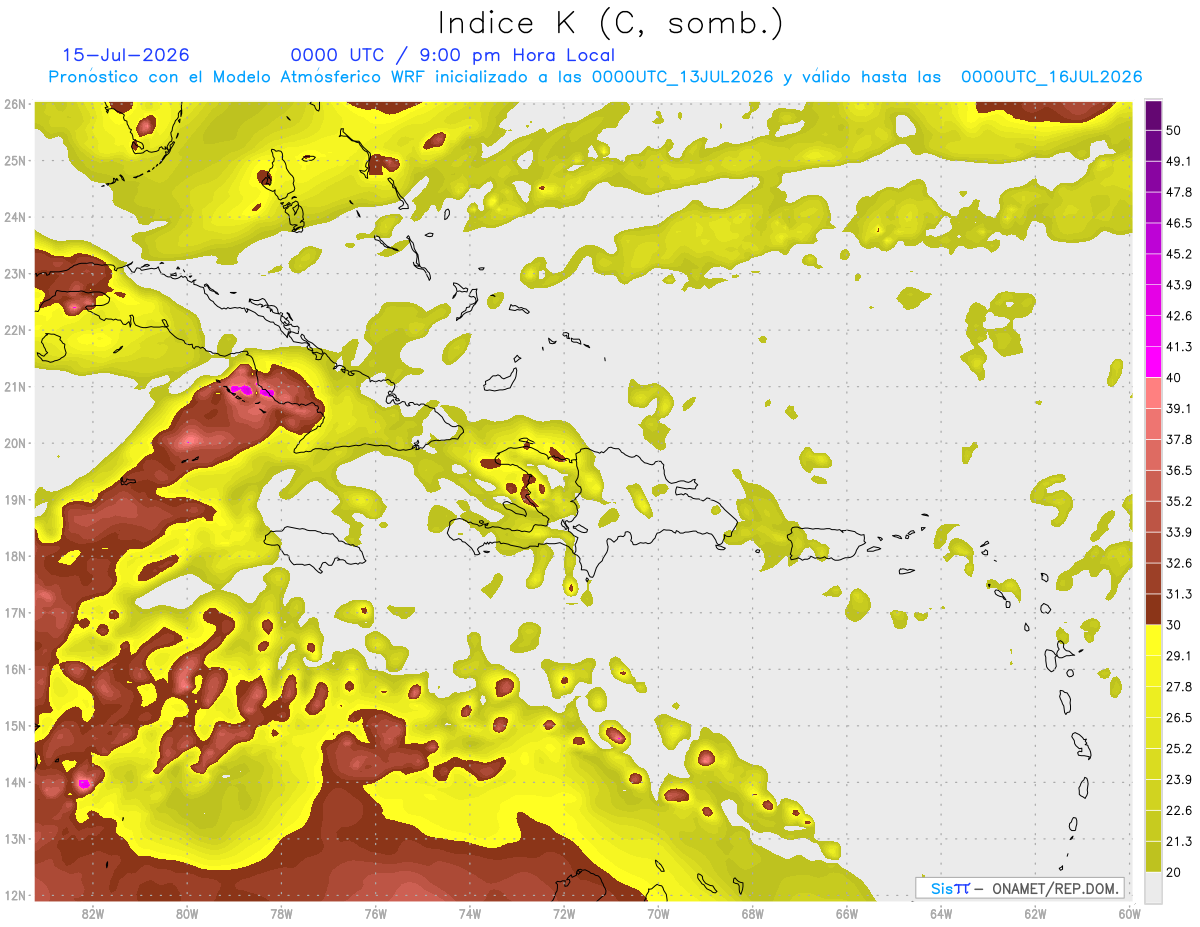This screenshot has width=1200, height=927.
Task: Click colorbar value '41.3'
Action: (1178, 346)
